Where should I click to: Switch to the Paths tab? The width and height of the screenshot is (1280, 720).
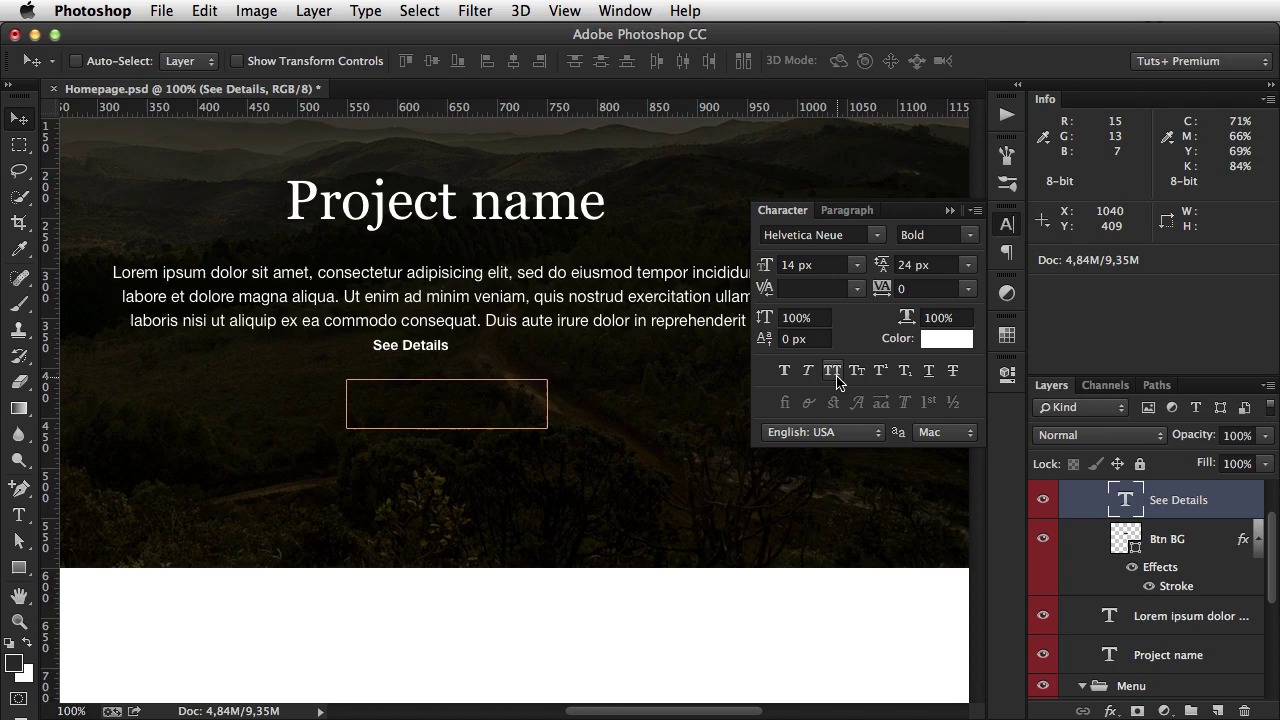pyautogui.click(x=1157, y=385)
